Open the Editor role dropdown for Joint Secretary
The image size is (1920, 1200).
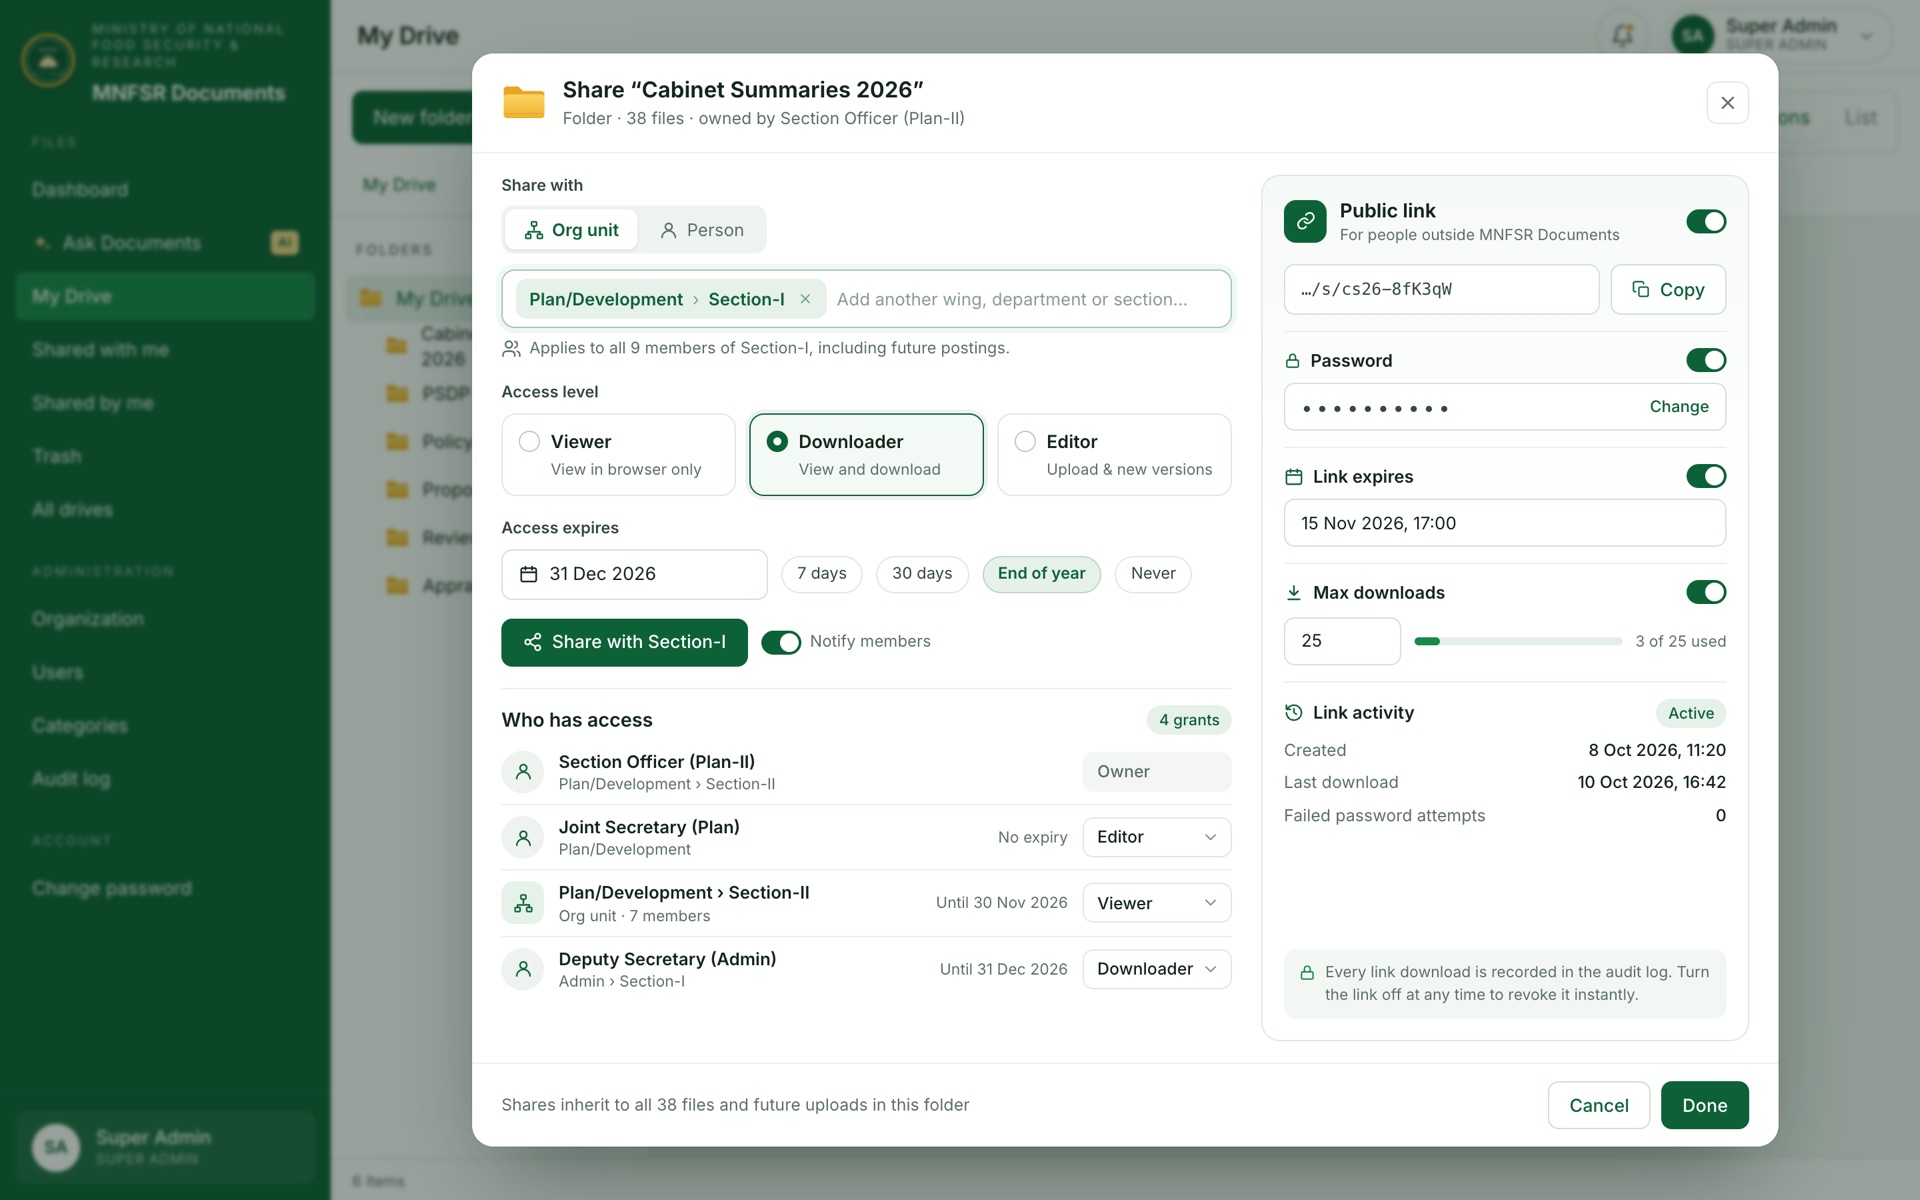click(1157, 837)
